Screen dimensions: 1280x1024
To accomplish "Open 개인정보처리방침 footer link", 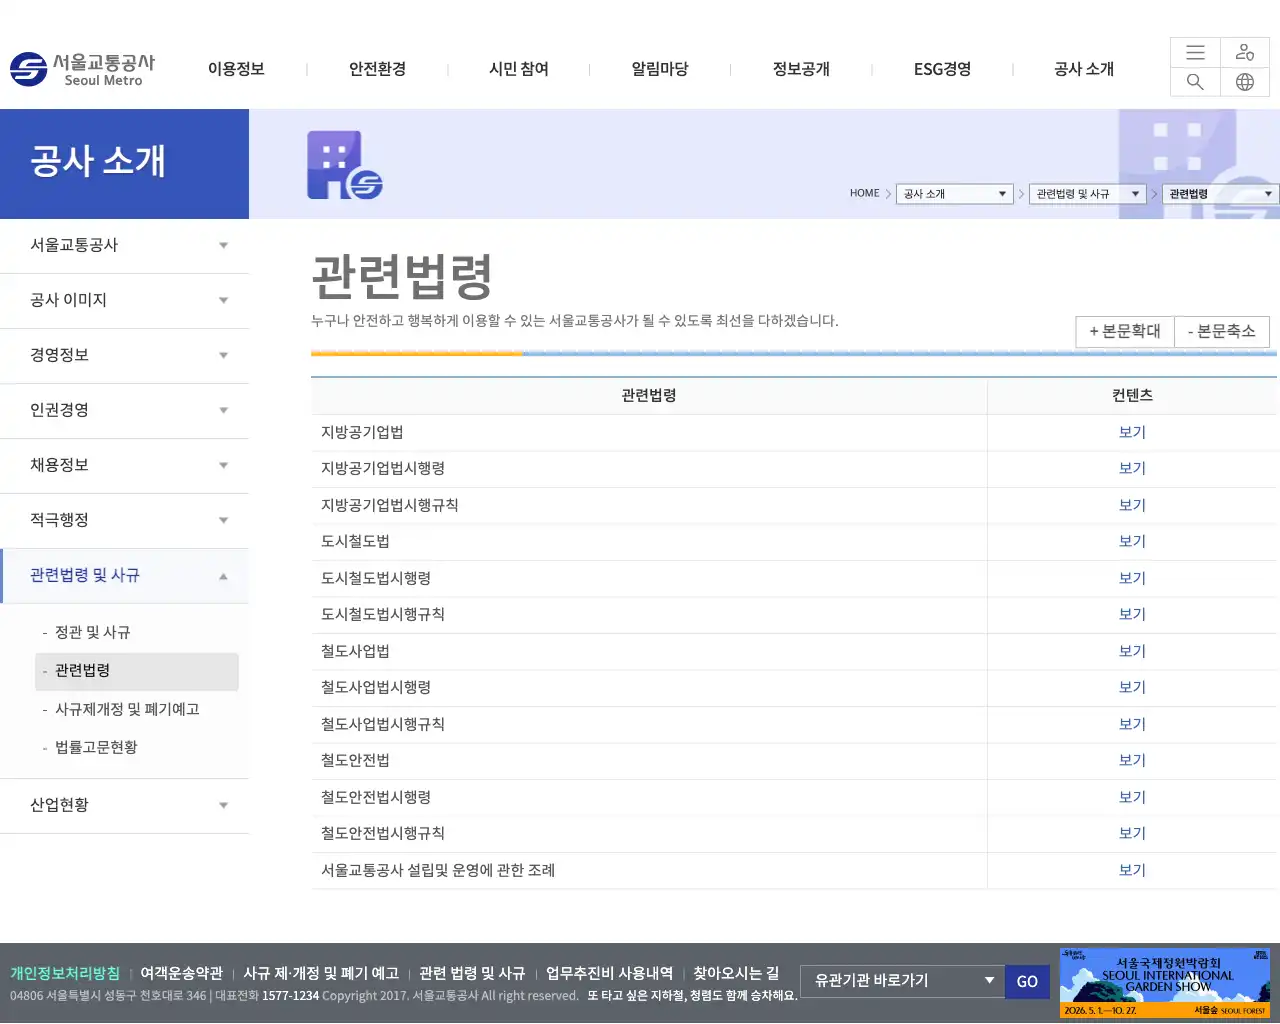I will [x=65, y=974].
